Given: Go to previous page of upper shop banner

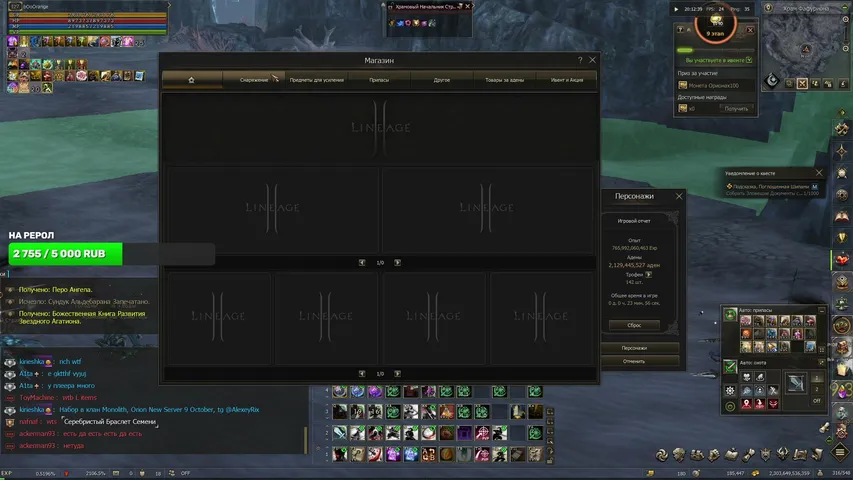Looking at the screenshot, I should coord(362,262).
